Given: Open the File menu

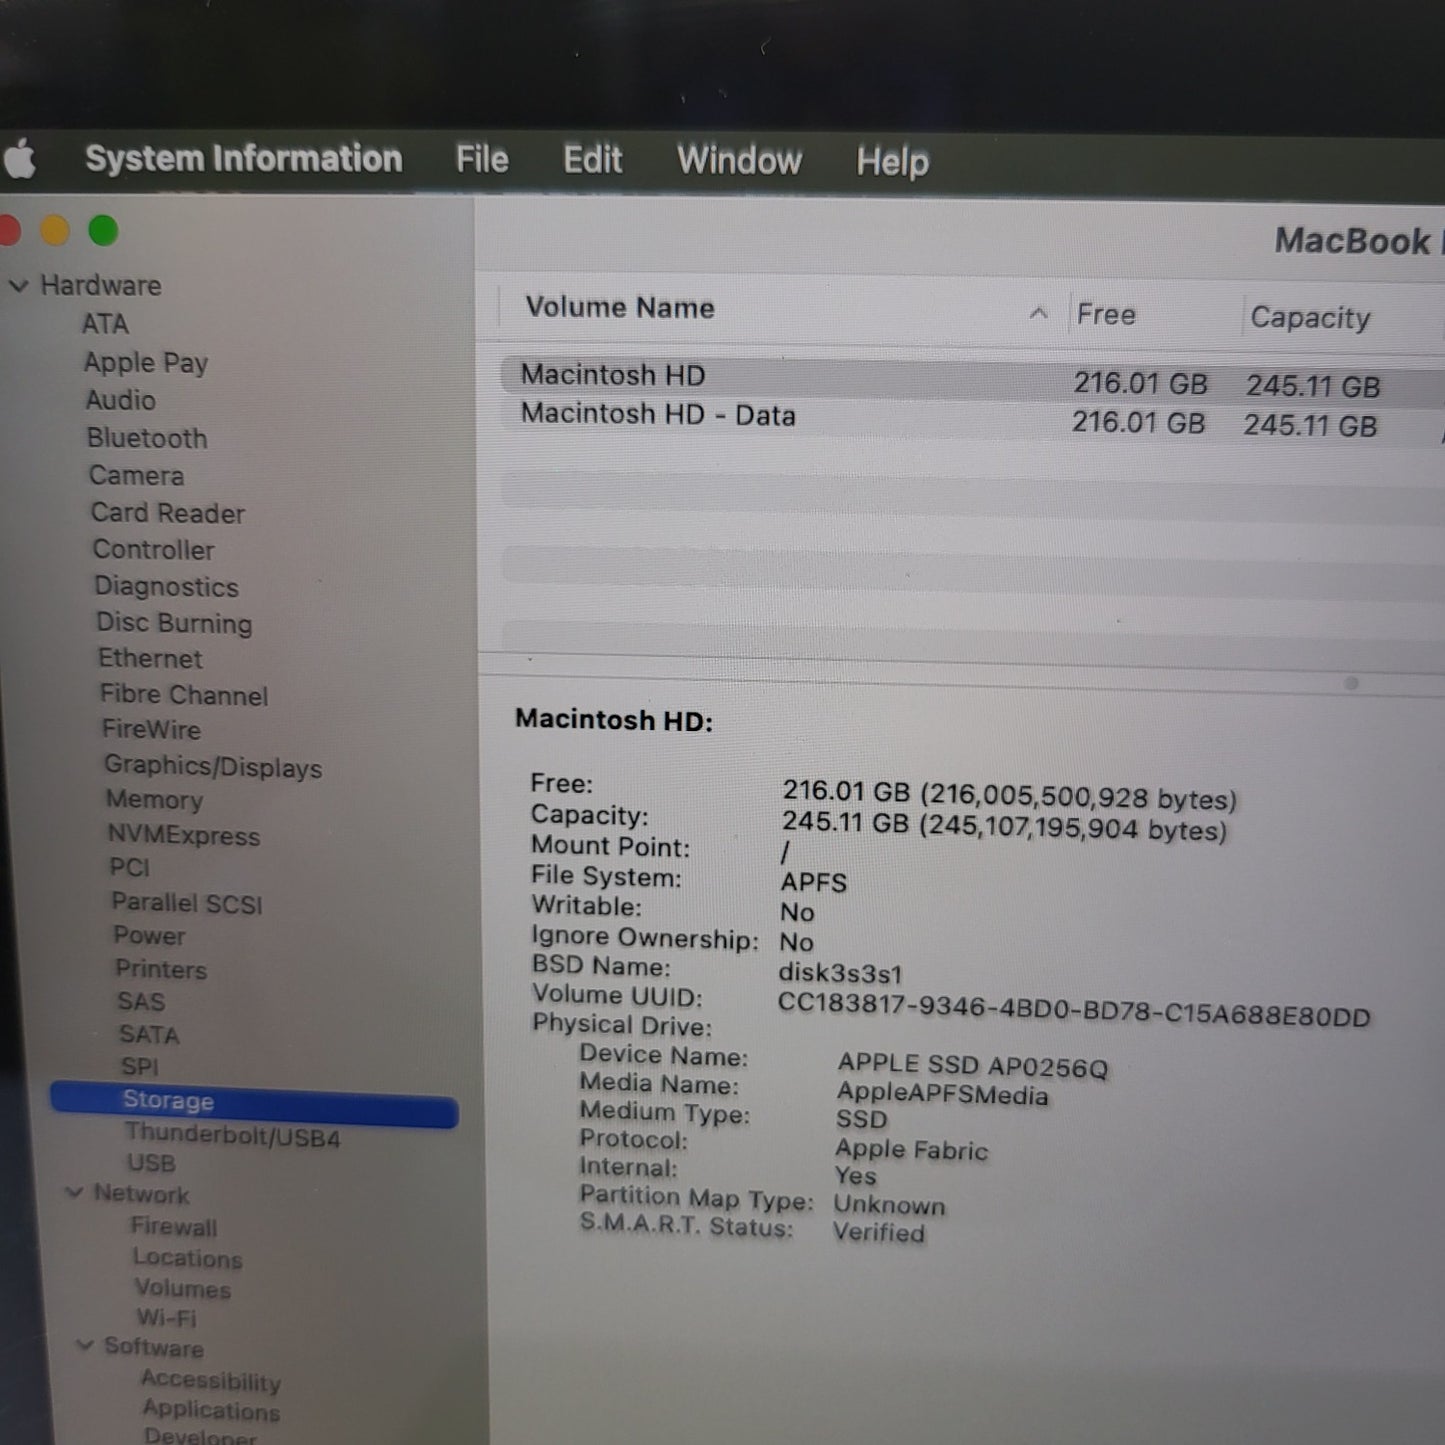Looking at the screenshot, I should pyautogui.click(x=482, y=159).
